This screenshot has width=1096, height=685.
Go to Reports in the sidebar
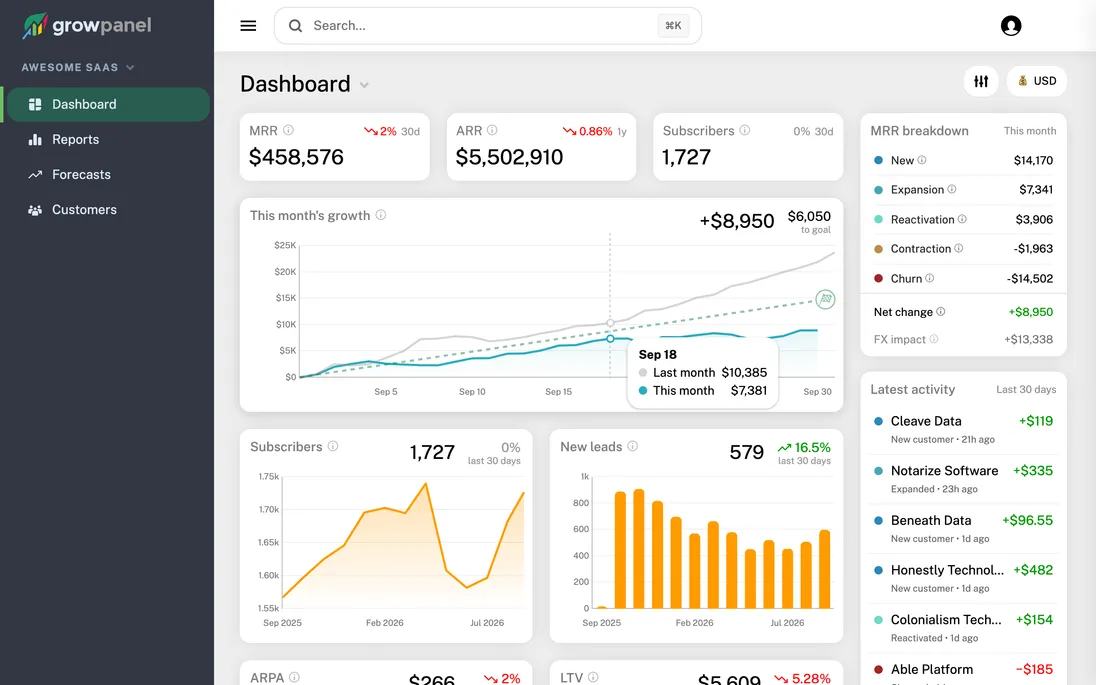pos(108,139)
